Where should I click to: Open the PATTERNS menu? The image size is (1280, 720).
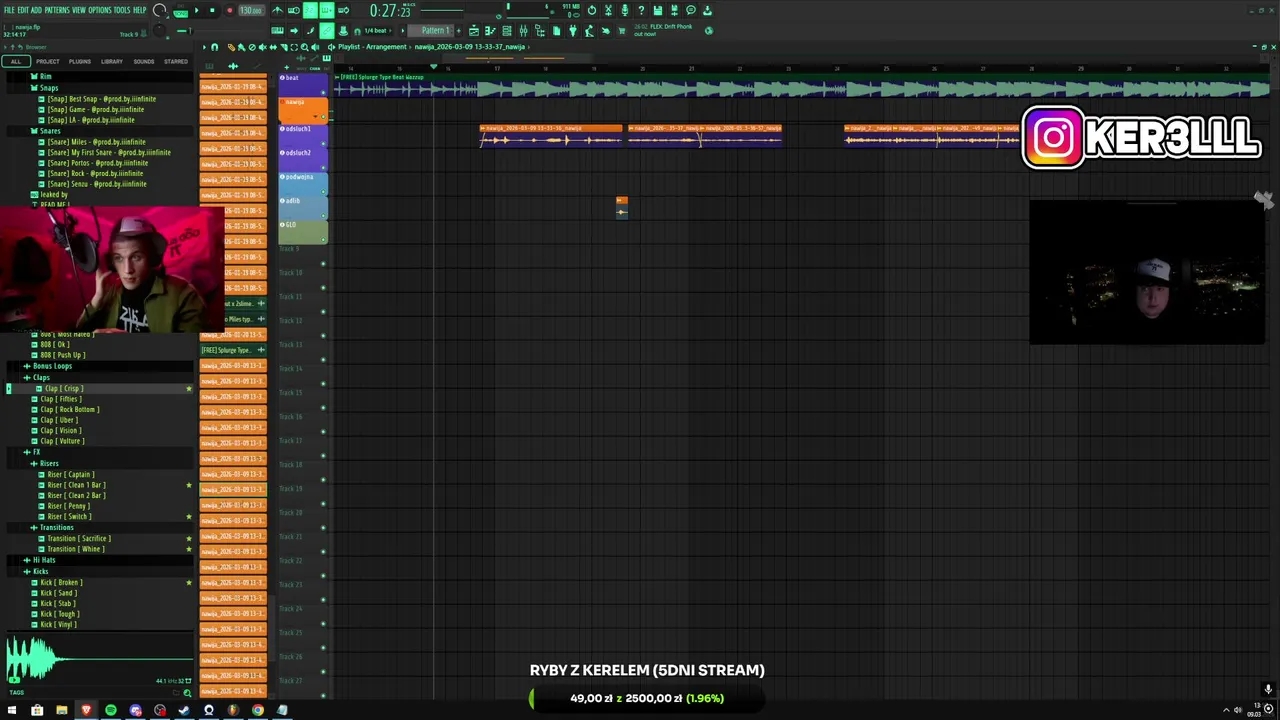[57, 10]
